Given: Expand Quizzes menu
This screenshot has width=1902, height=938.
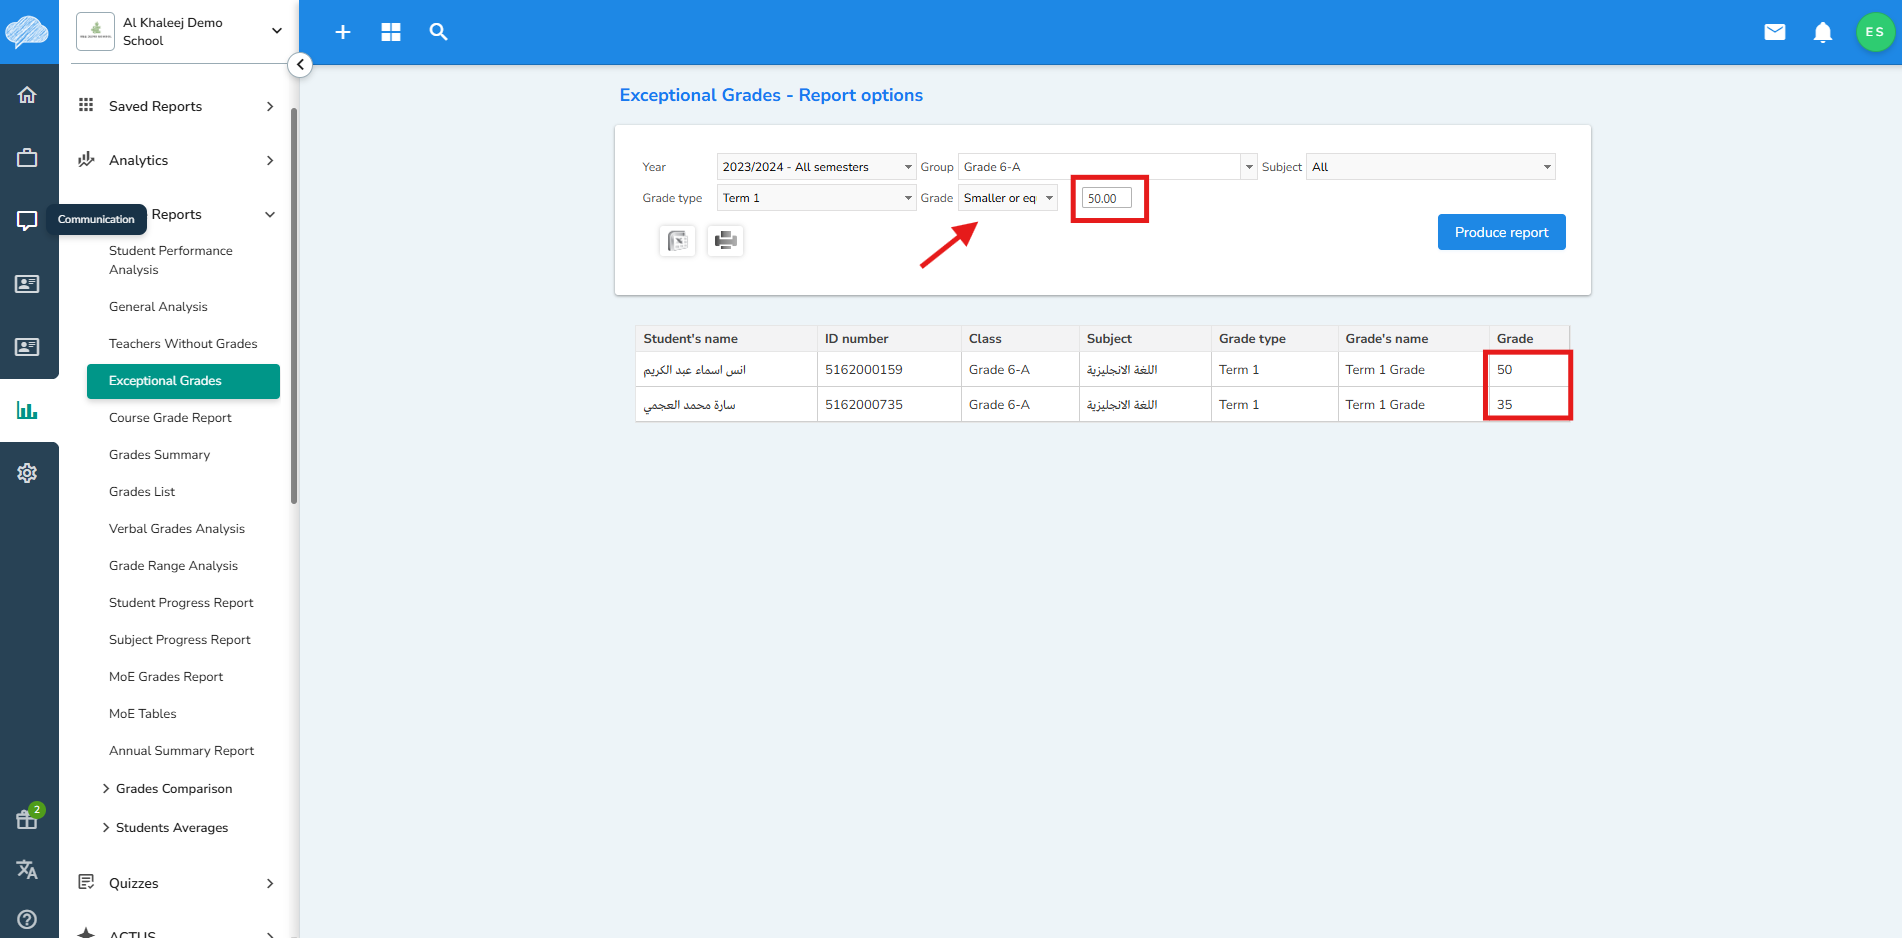Looking at the screenshot, I should pos(178,883).
